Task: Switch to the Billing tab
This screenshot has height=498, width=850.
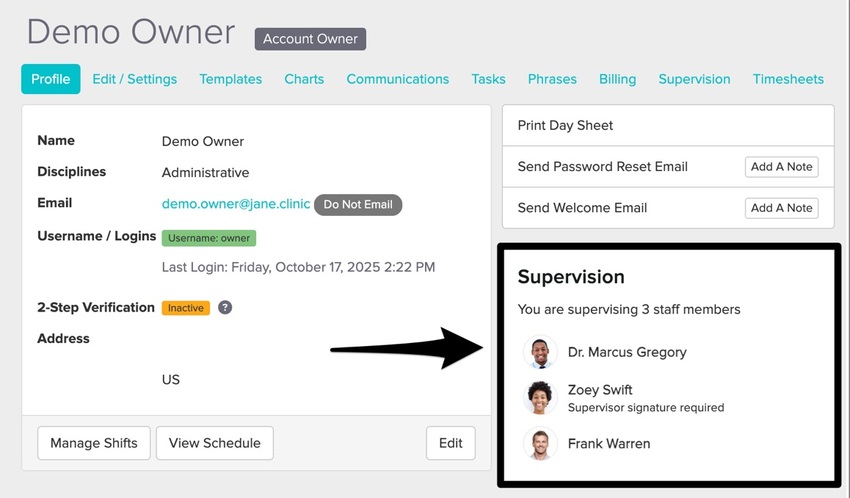Action: coord(617,79)
